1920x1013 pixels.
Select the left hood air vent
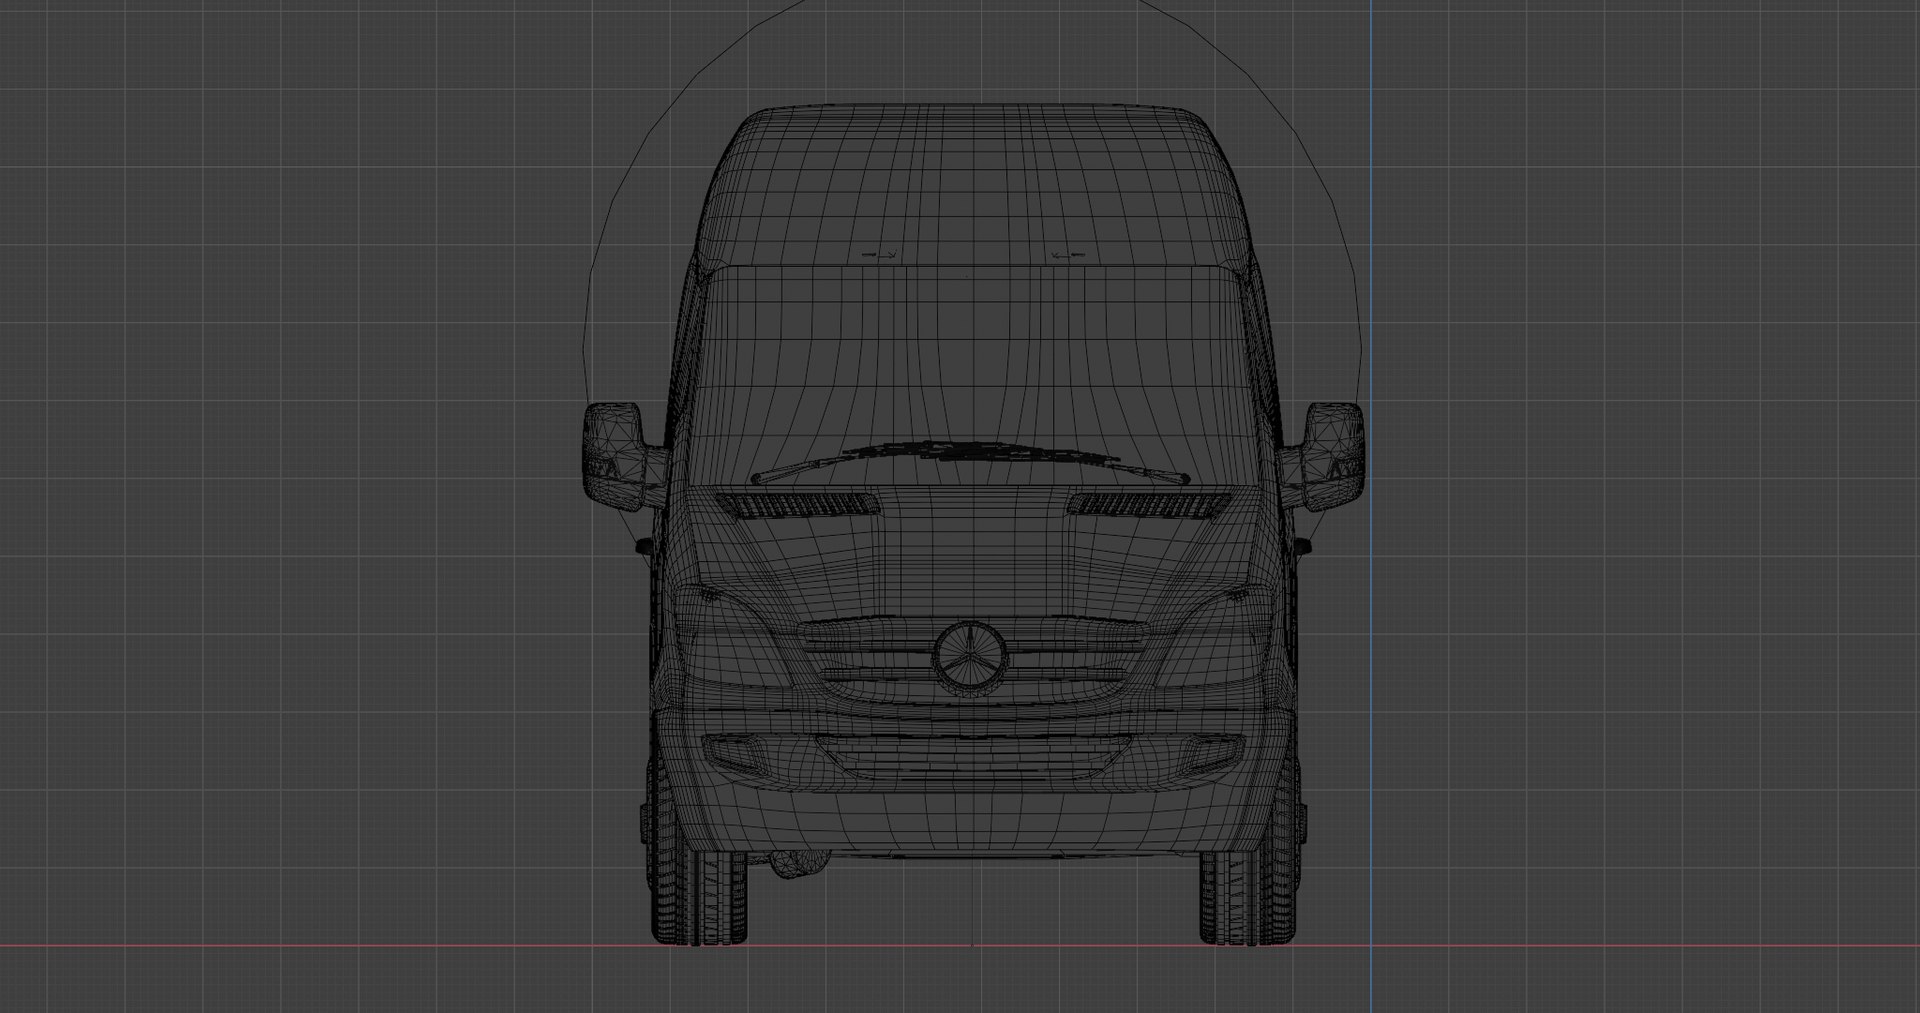tap(799, 505)
